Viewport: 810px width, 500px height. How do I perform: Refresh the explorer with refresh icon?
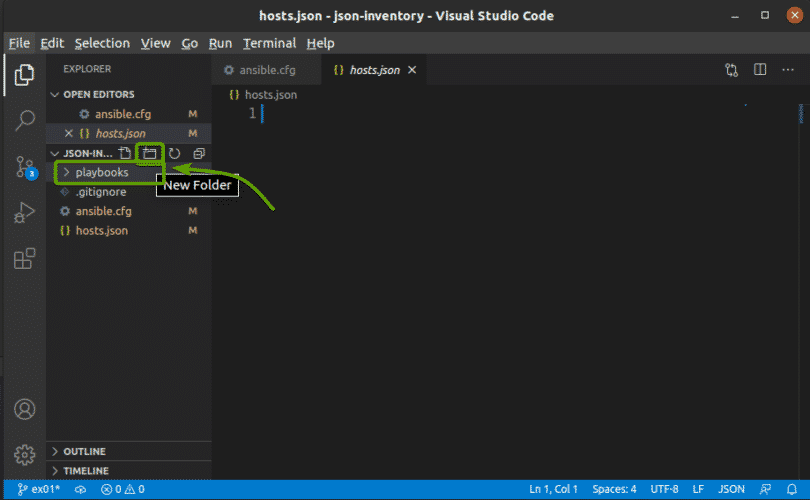(175, 153)
